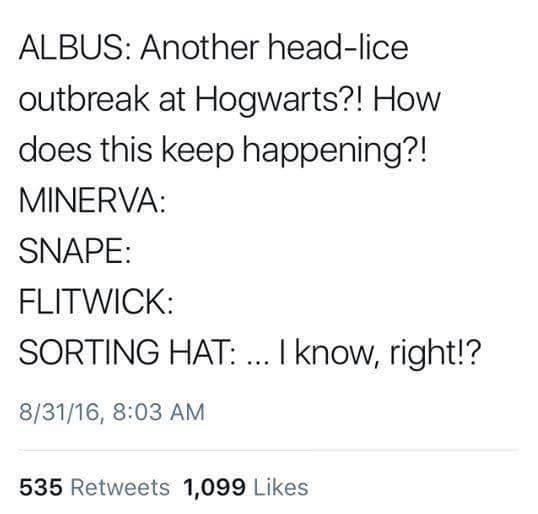The height and width of the screenshot is (514, 538).
Task: Click the SNAPE: line
Action: click(x=75, y=251)
